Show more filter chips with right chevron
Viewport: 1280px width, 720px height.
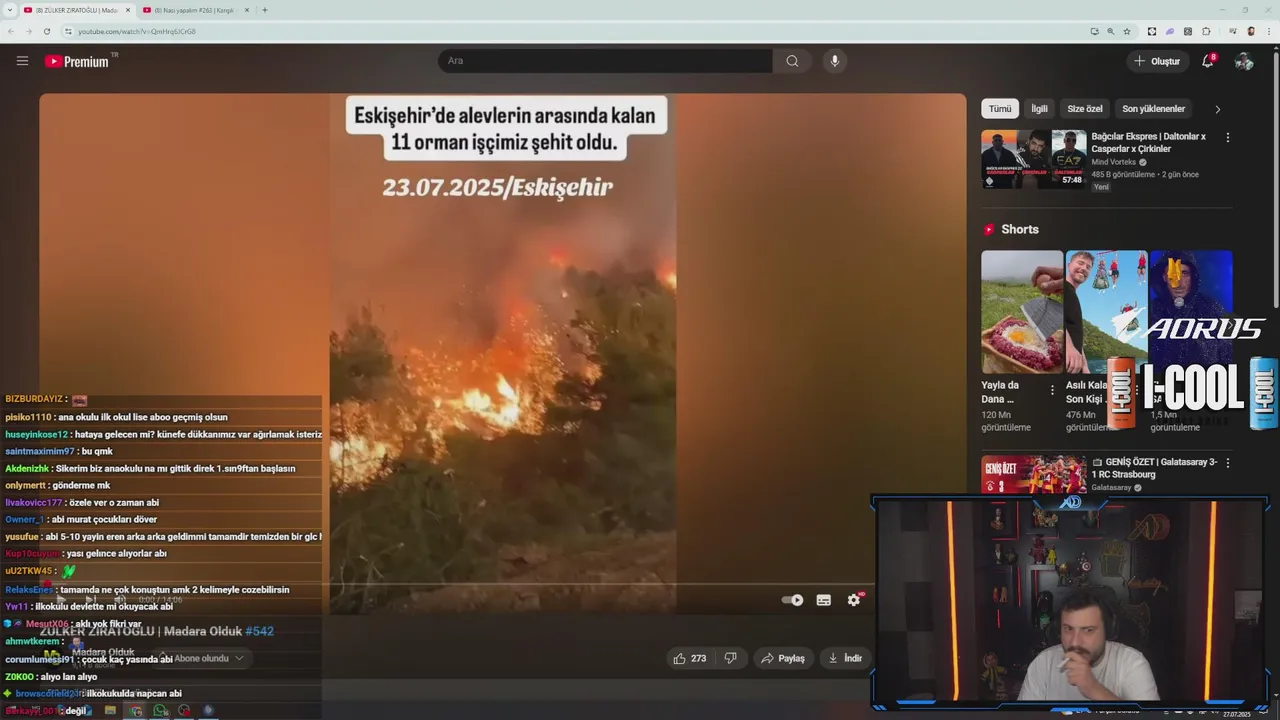point(1217,109)
